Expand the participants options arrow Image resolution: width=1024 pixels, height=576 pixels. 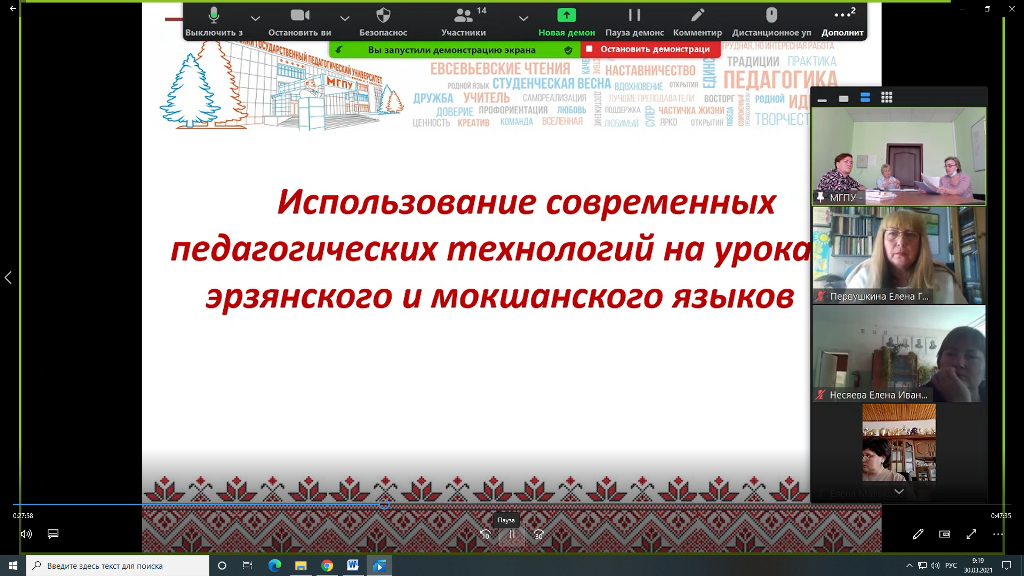[x=523, y=18]
